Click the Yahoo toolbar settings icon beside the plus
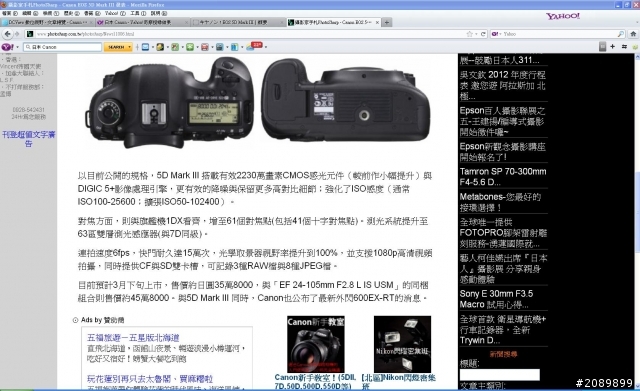 pyautogui.click(x=624, y=47)
